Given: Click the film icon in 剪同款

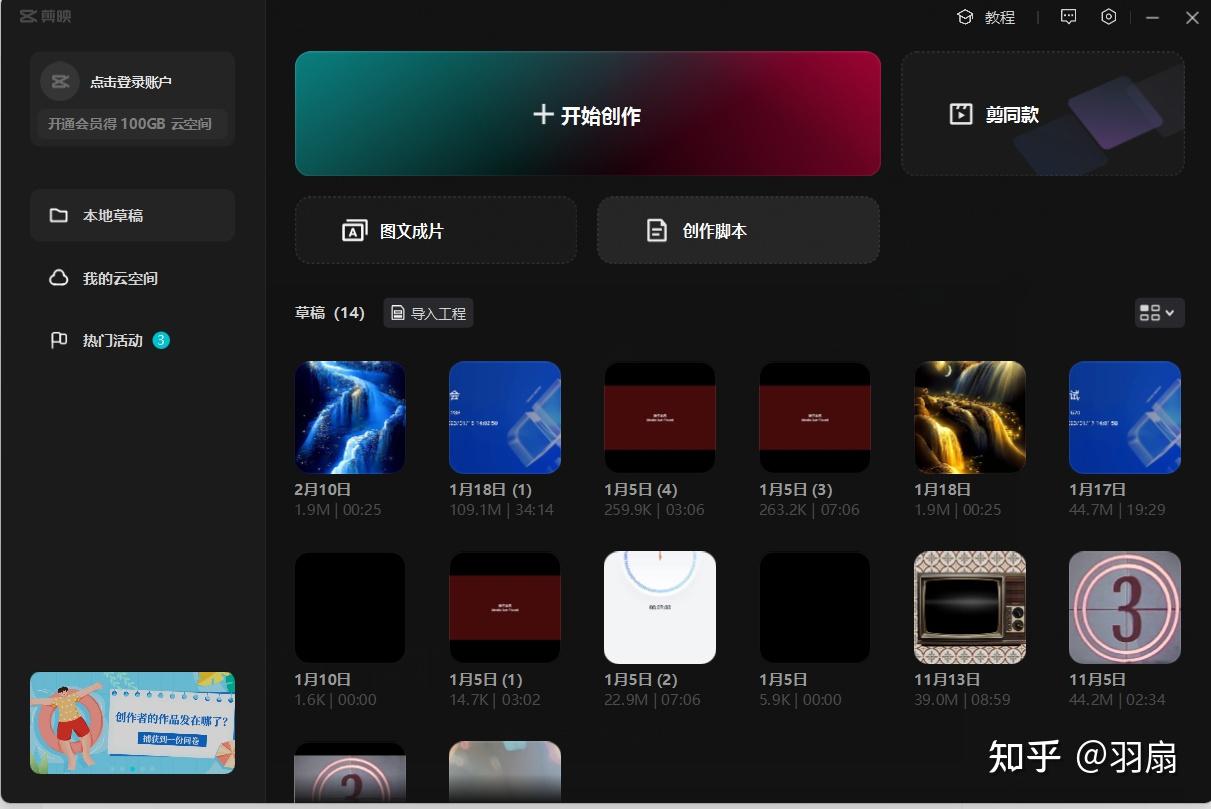Looking at the screenshot, I should [x=960, y=114].
